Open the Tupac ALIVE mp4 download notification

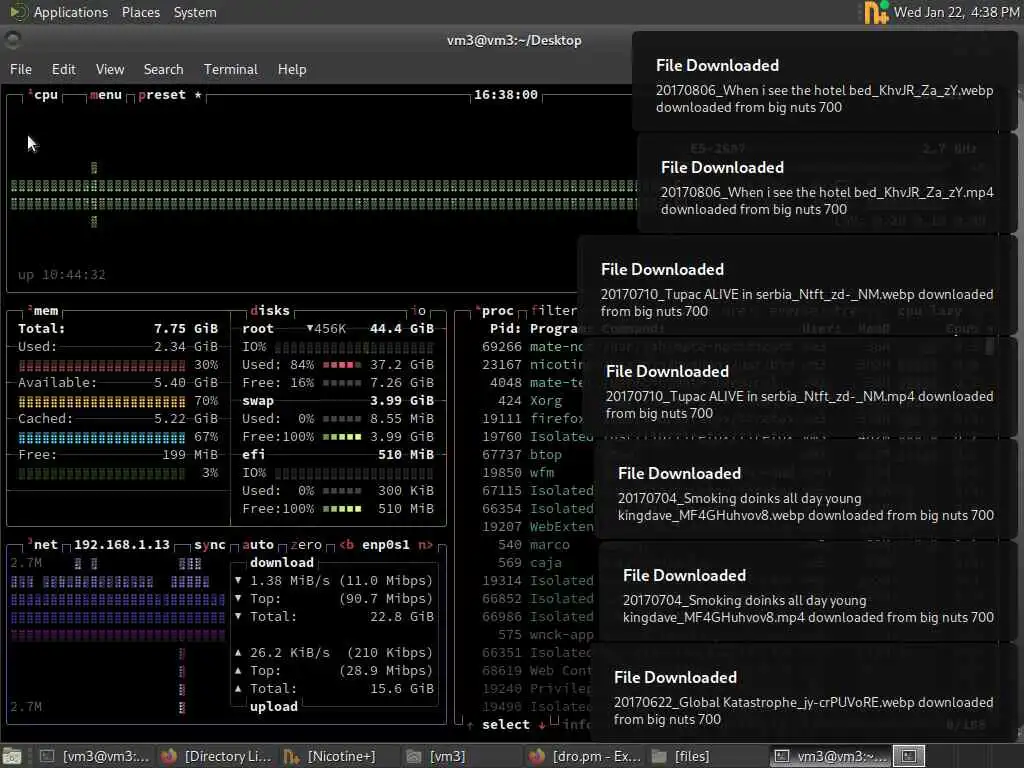coord(799,389)
